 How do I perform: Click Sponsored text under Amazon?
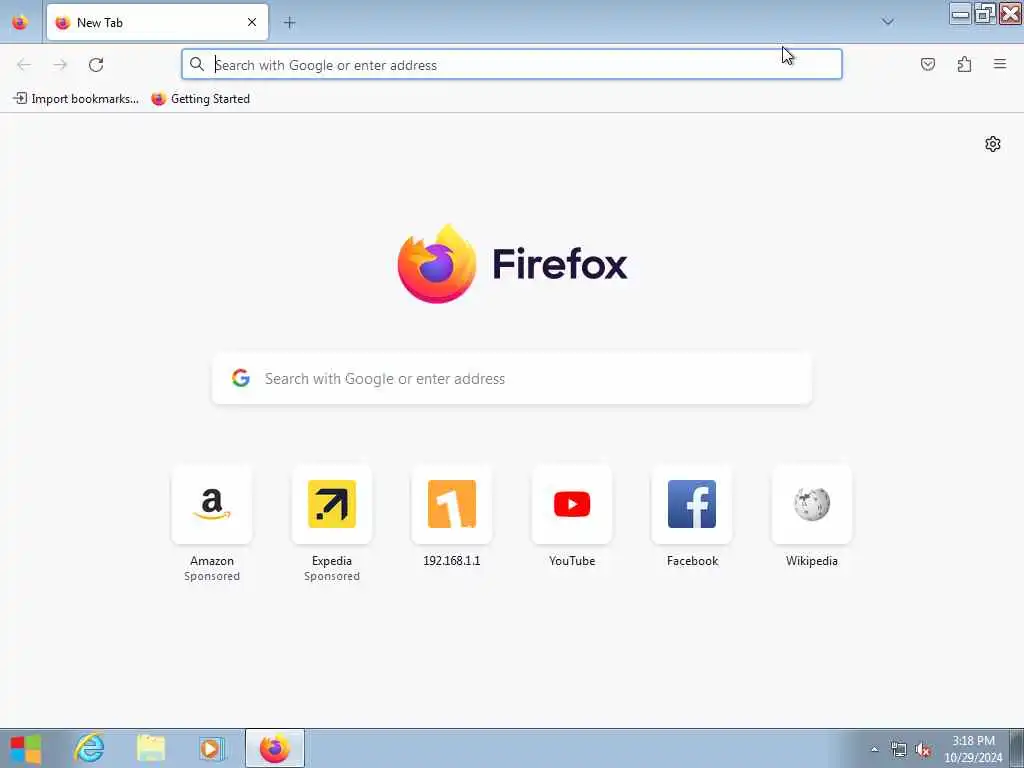click(212, 576)
